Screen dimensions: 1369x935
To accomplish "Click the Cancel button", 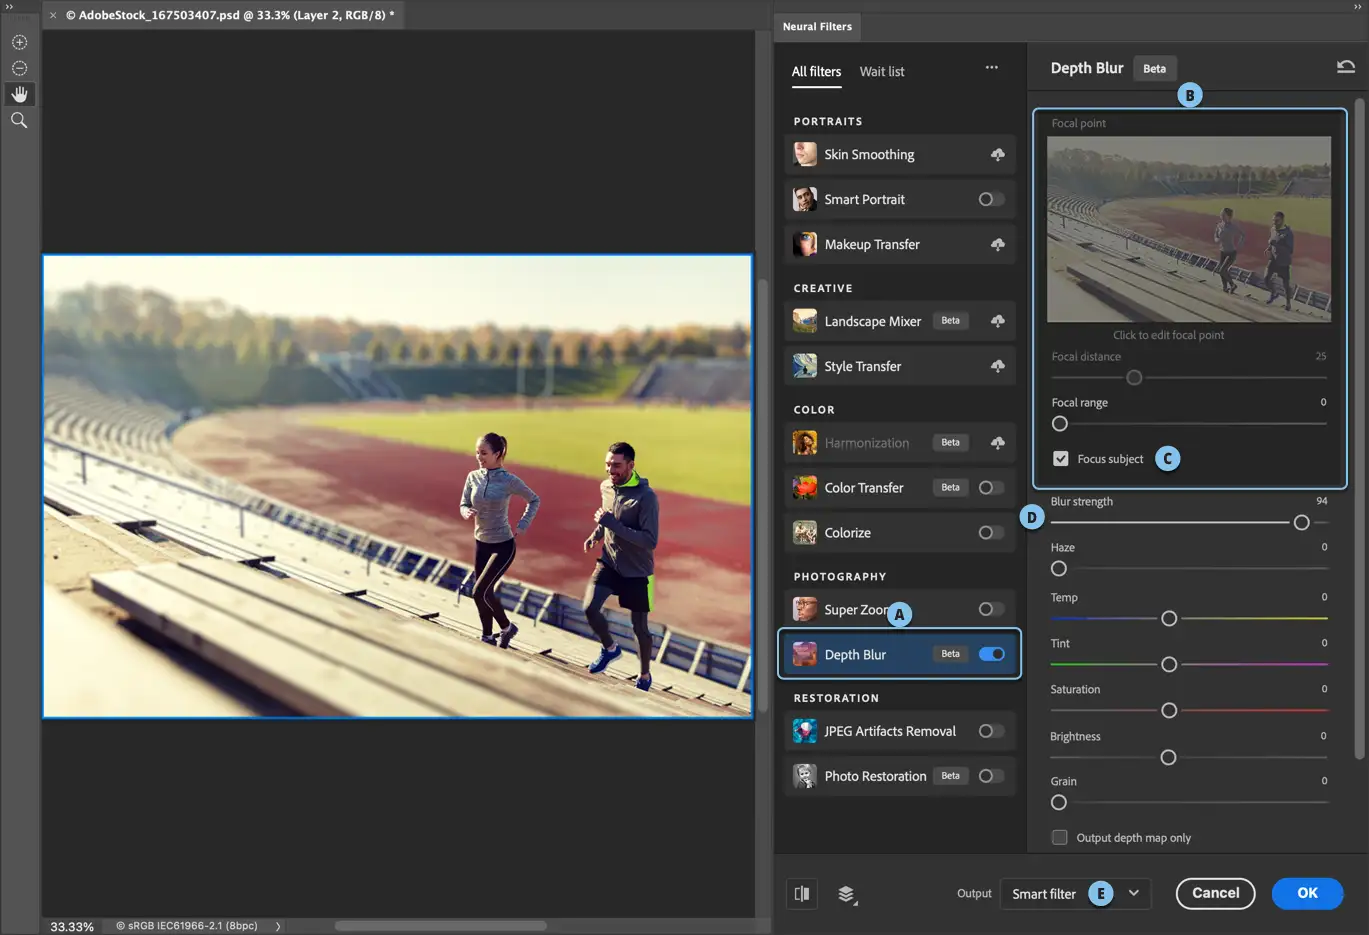I will (1215, 893).
